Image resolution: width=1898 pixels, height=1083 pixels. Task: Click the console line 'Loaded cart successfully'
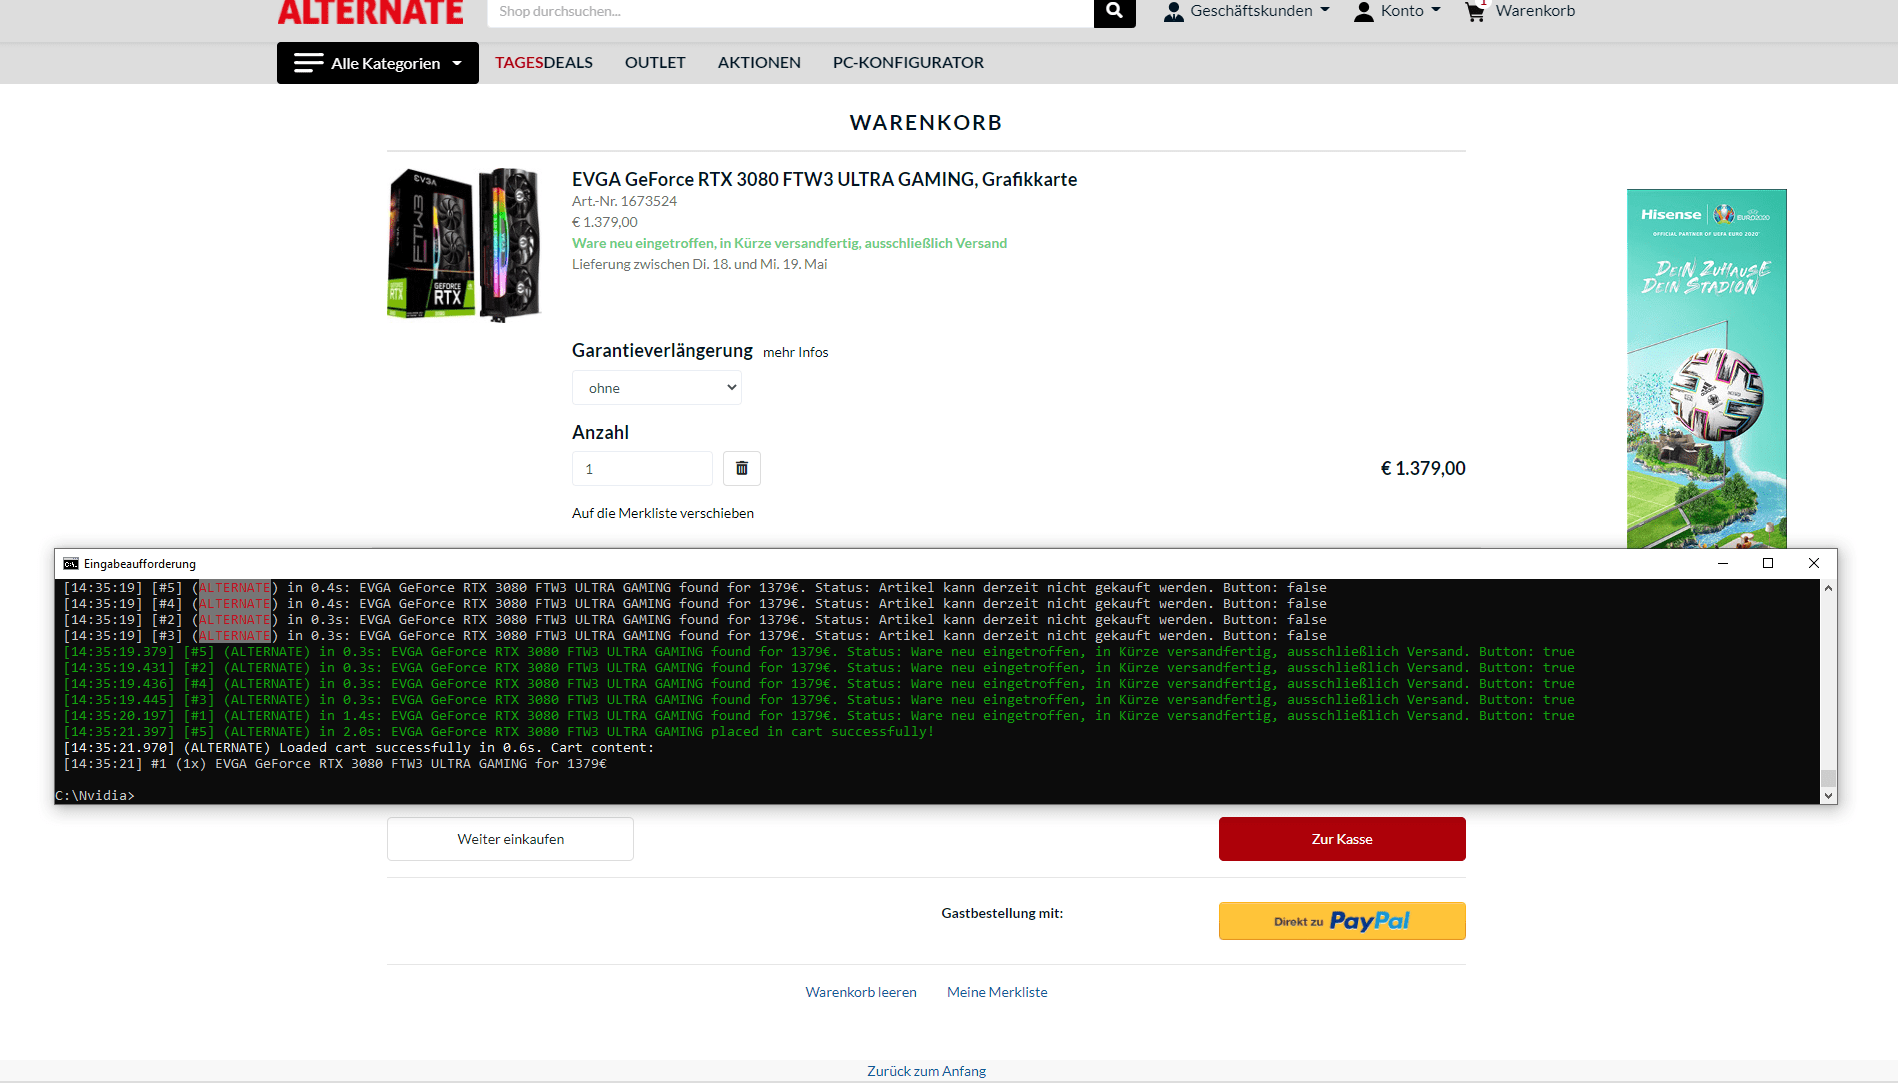[x=358, y=748]
